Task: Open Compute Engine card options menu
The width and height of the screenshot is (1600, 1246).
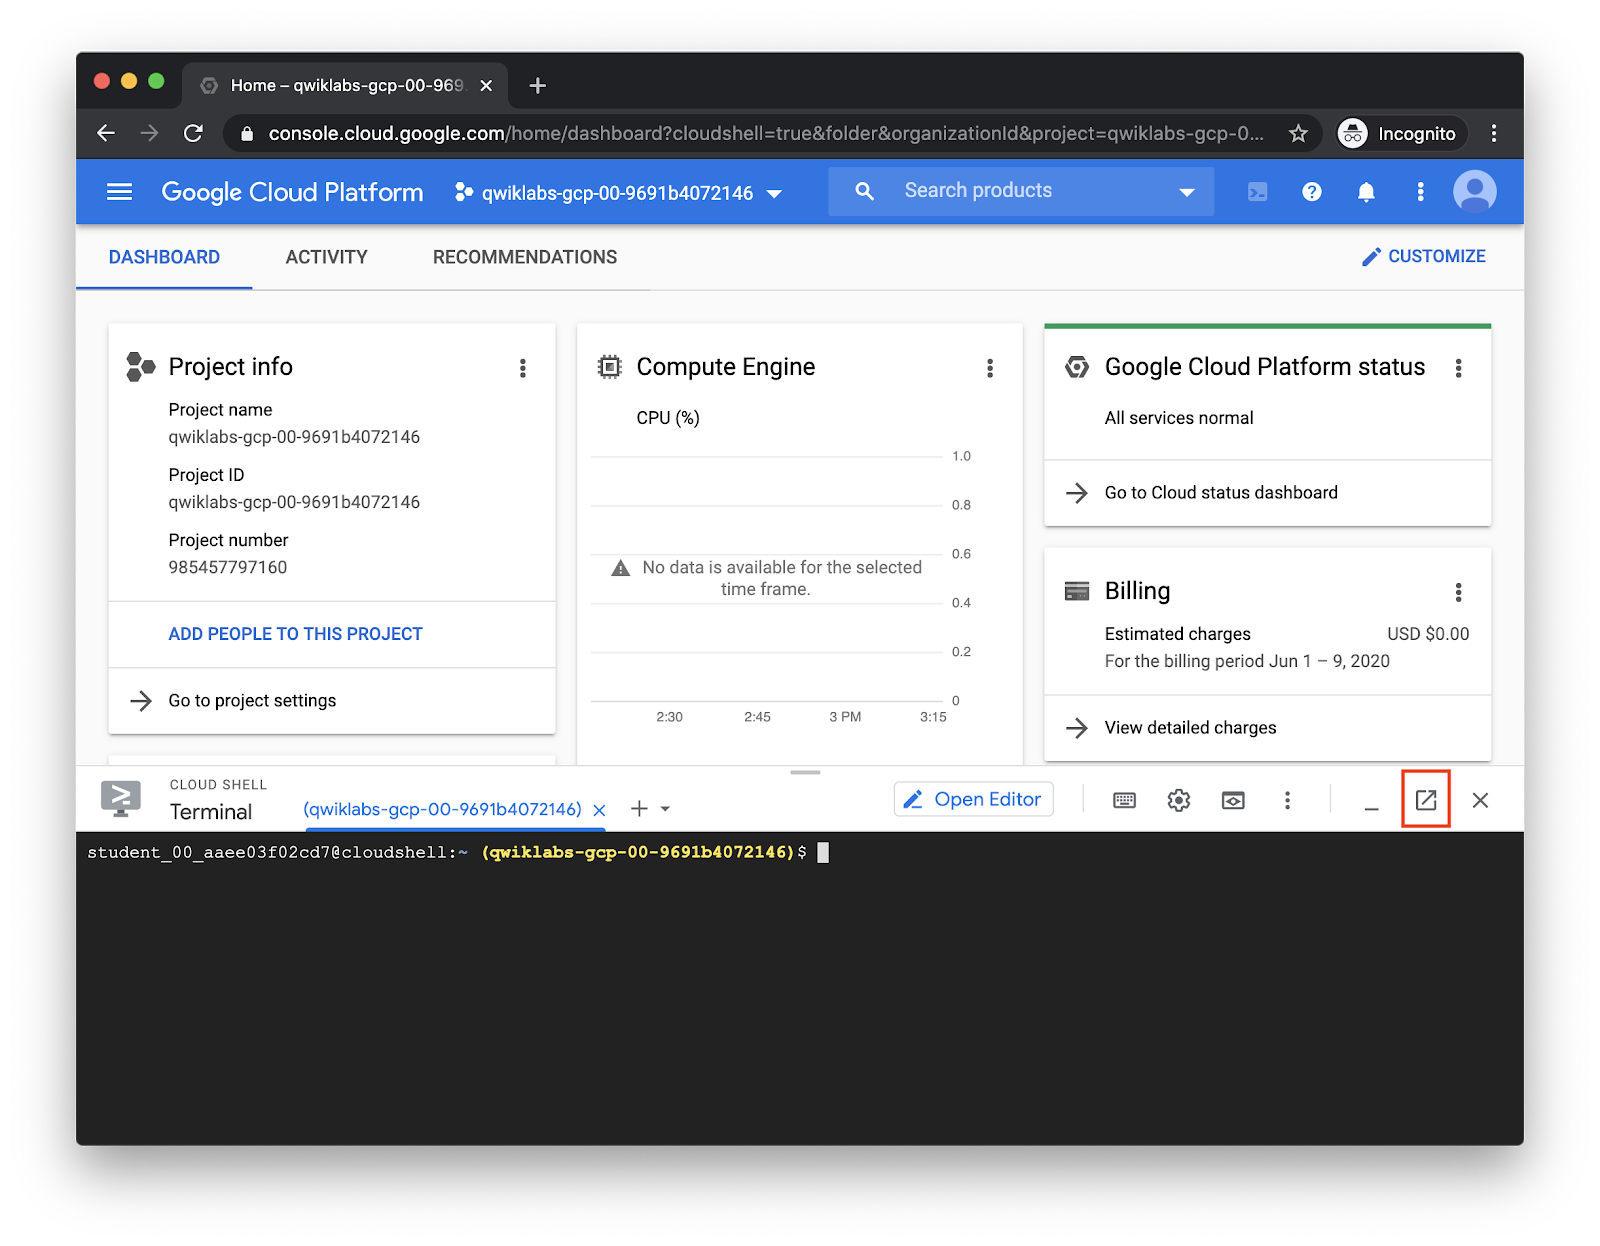Action: 990,368
